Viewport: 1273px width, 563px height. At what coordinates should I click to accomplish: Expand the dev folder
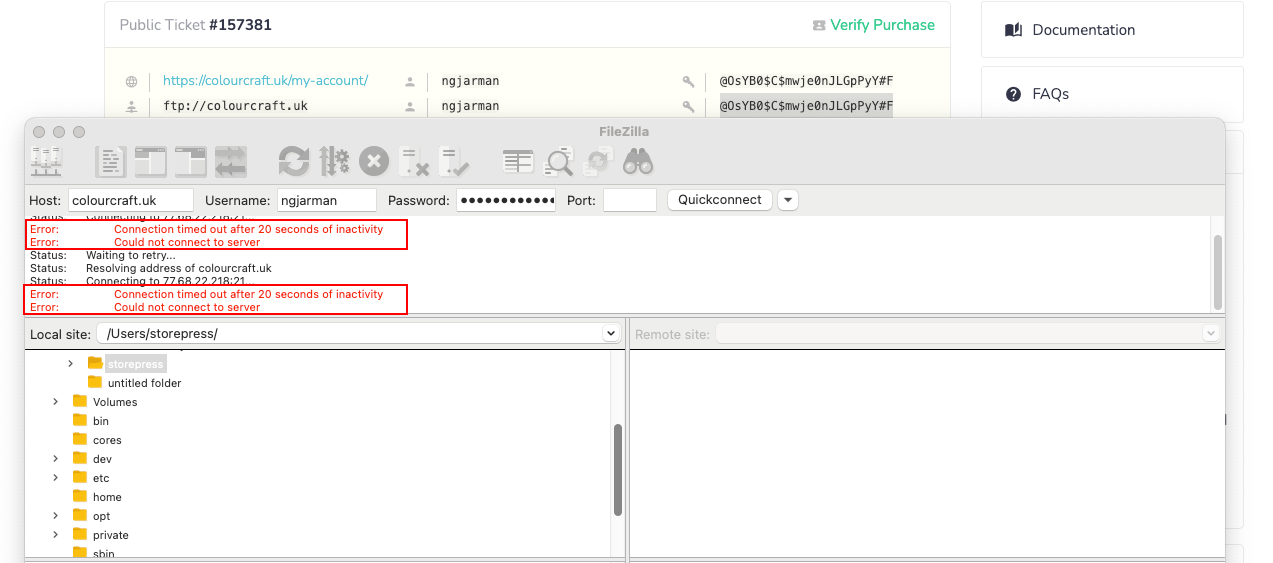tap(56, 459)
